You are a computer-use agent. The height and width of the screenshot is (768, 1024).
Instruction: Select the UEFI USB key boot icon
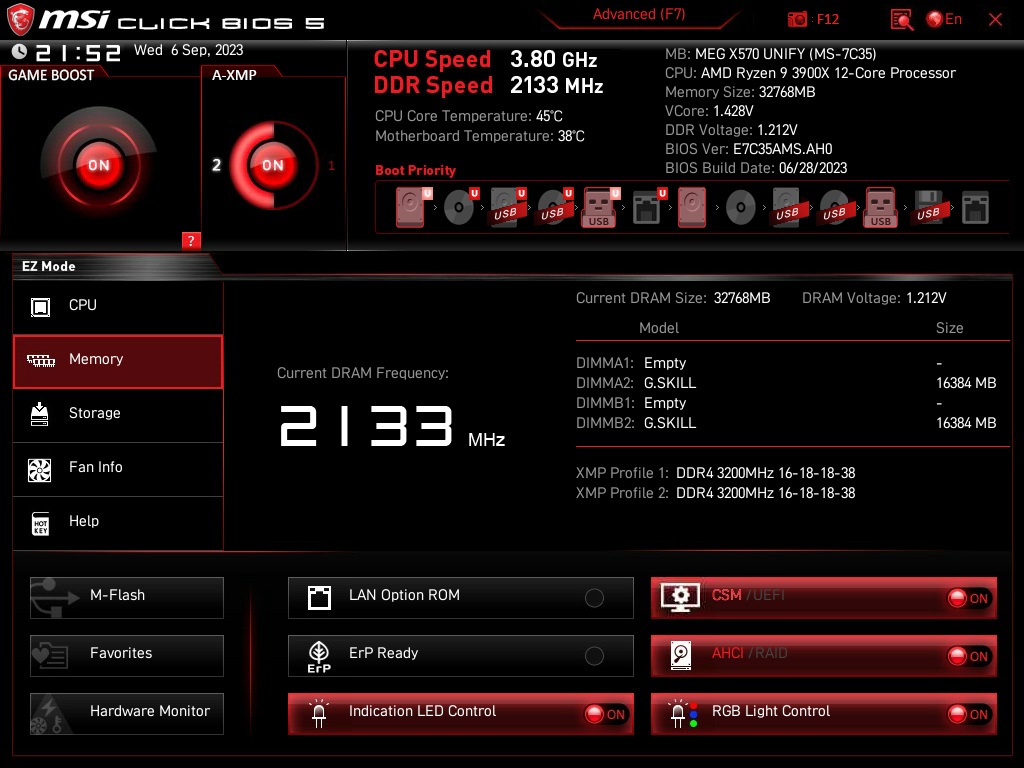601,207
